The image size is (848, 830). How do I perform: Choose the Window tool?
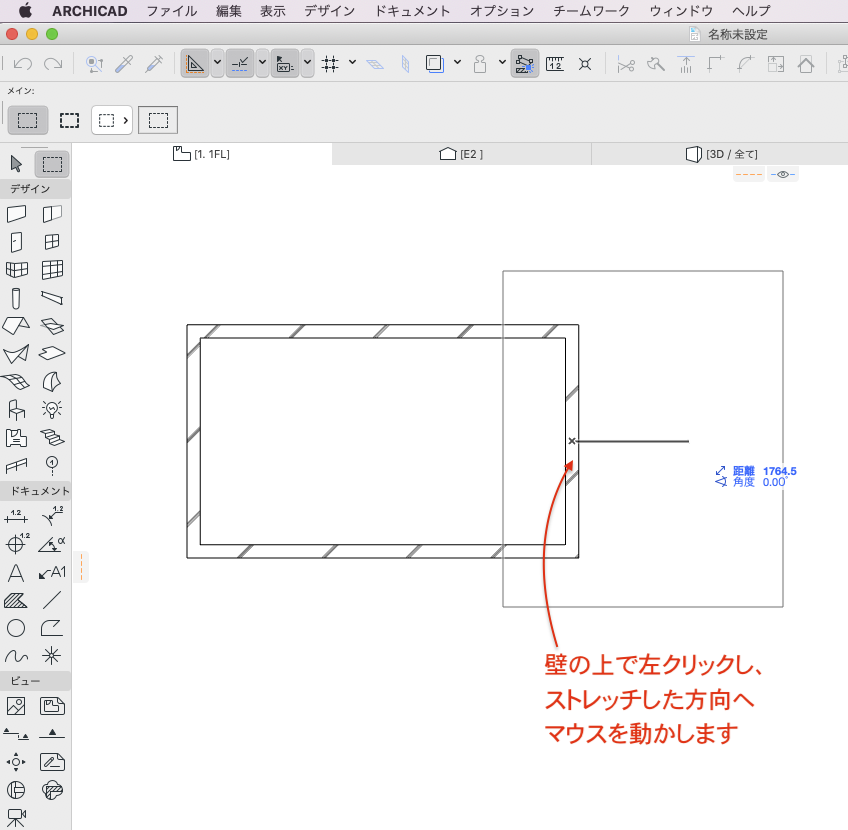tap(52, 242)
